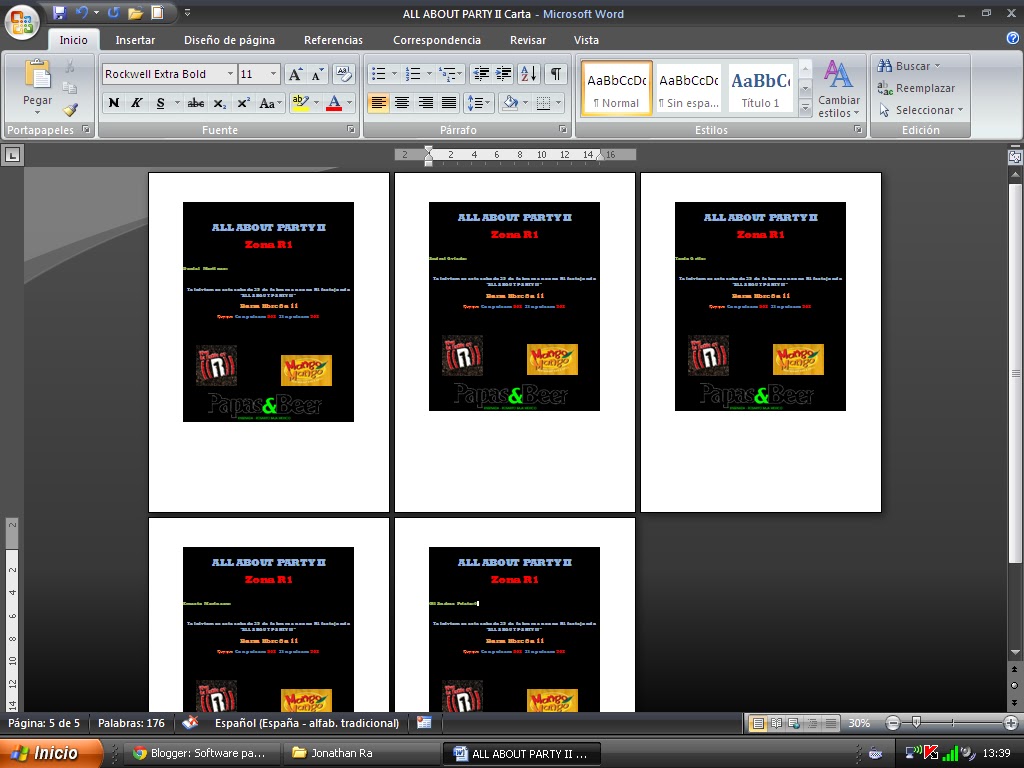Switch to Diseño de página tab

(229, 40)
